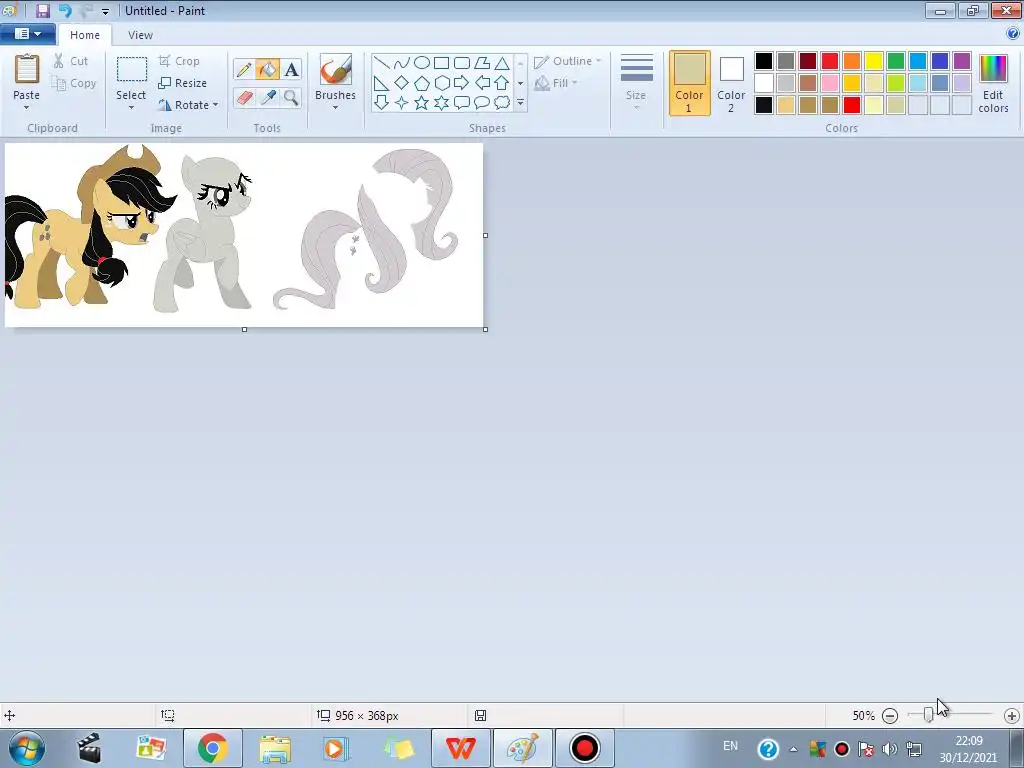Pick the green color swatch
Image resolution: width=1024 pixels, height=768 pixels.
(x=896, y=61)
